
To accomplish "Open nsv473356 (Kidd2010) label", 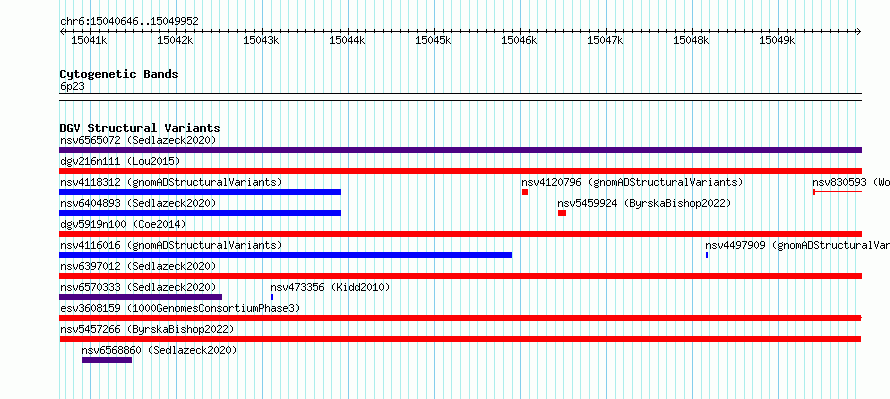I will point(330,287).
